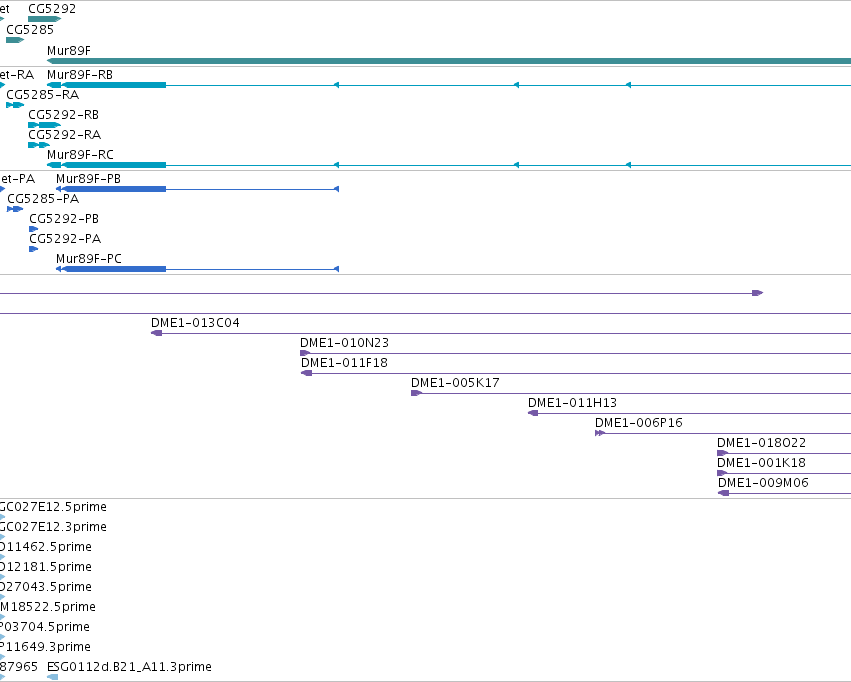851x682 pixels.
Task: Select the Mur89F gene label
Action: (69, 51)
